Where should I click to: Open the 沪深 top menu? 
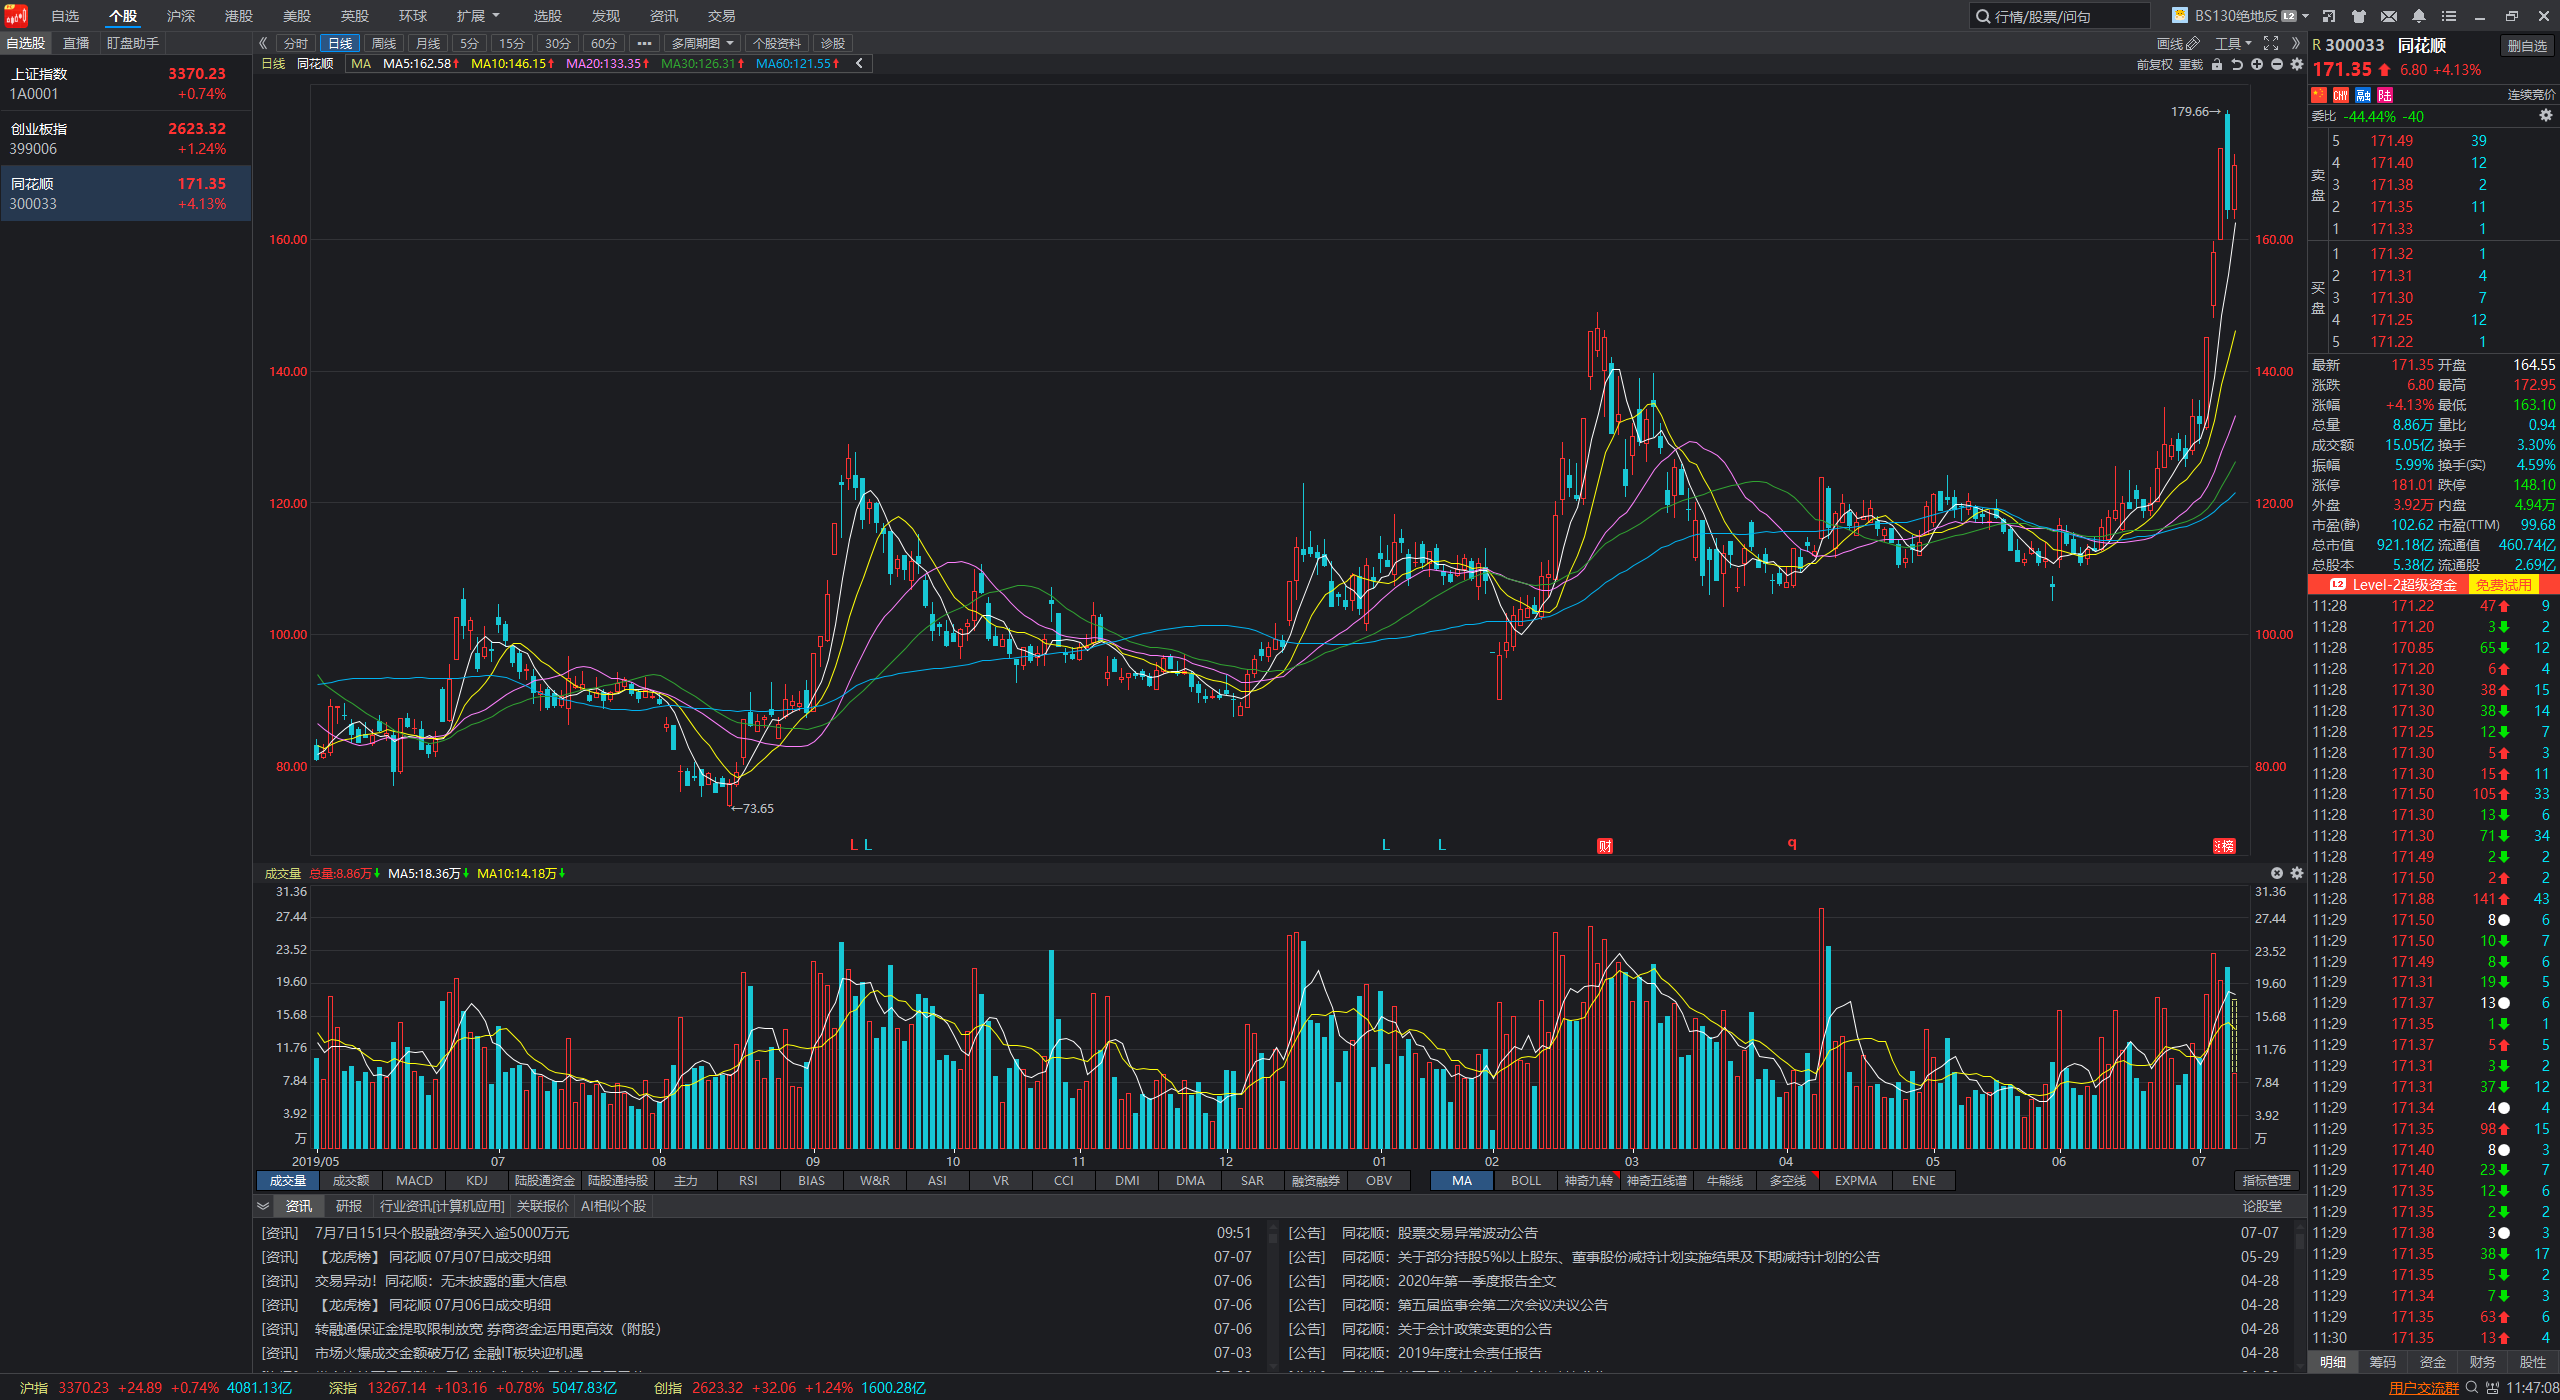tap(181, 16)
